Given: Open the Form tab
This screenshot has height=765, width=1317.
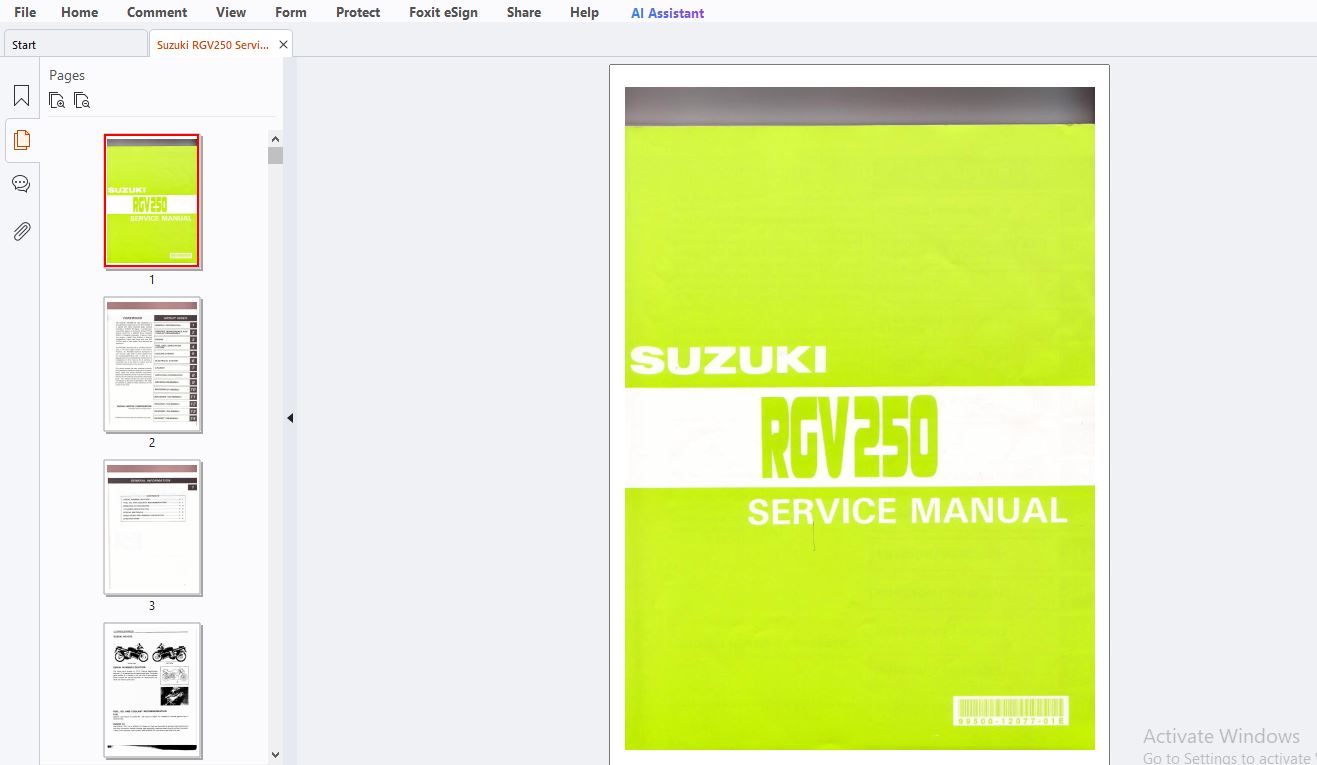Looking at the screenshot, I should (291, 12).
